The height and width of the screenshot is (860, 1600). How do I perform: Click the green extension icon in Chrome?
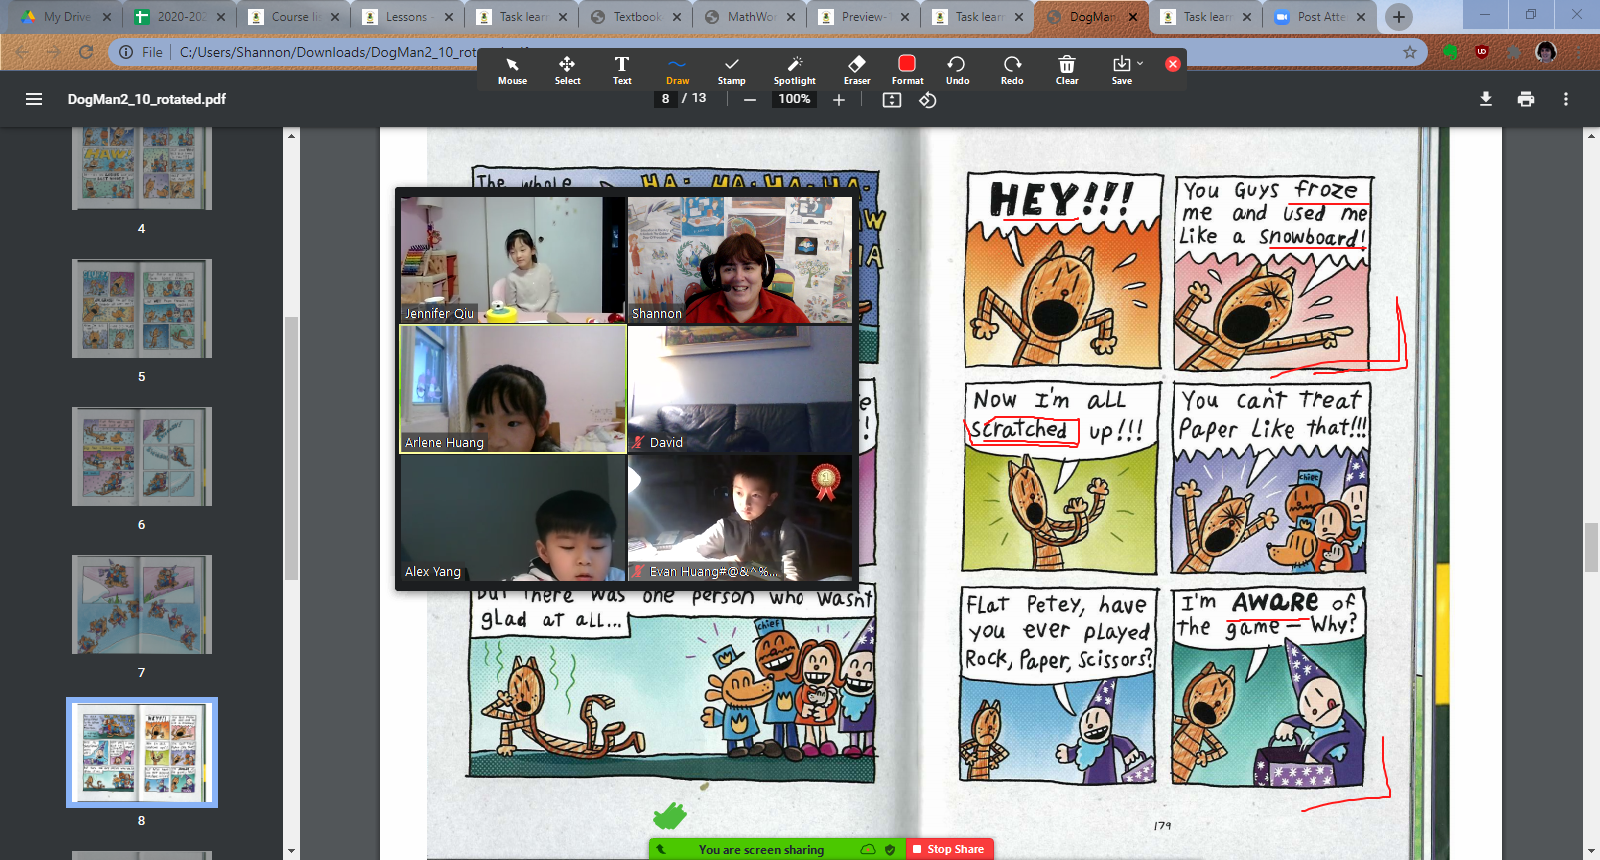coord(1450,52)
